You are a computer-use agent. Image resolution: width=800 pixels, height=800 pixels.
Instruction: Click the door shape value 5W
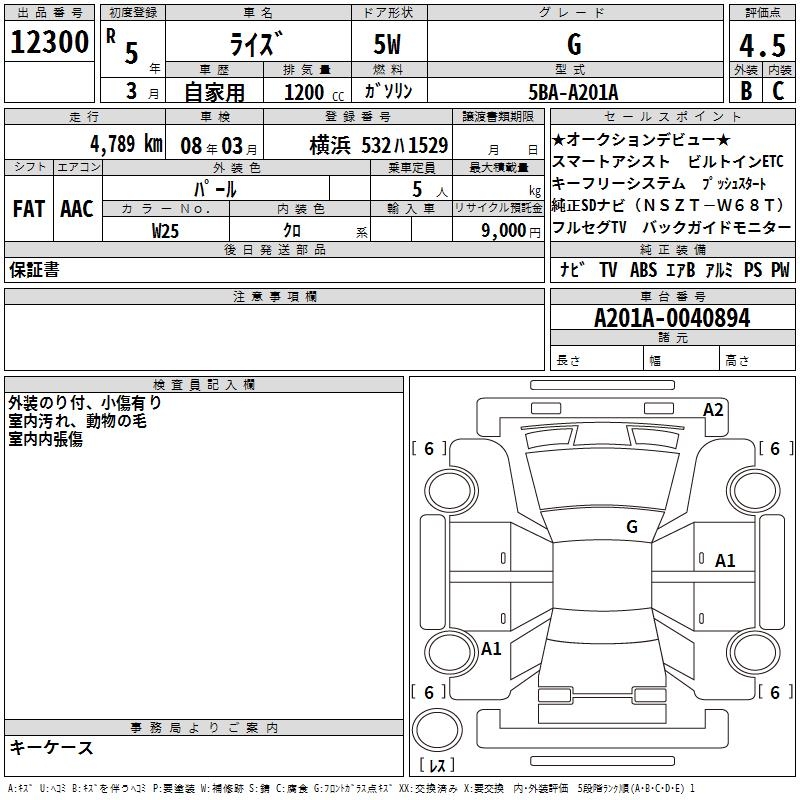[387, 44]
